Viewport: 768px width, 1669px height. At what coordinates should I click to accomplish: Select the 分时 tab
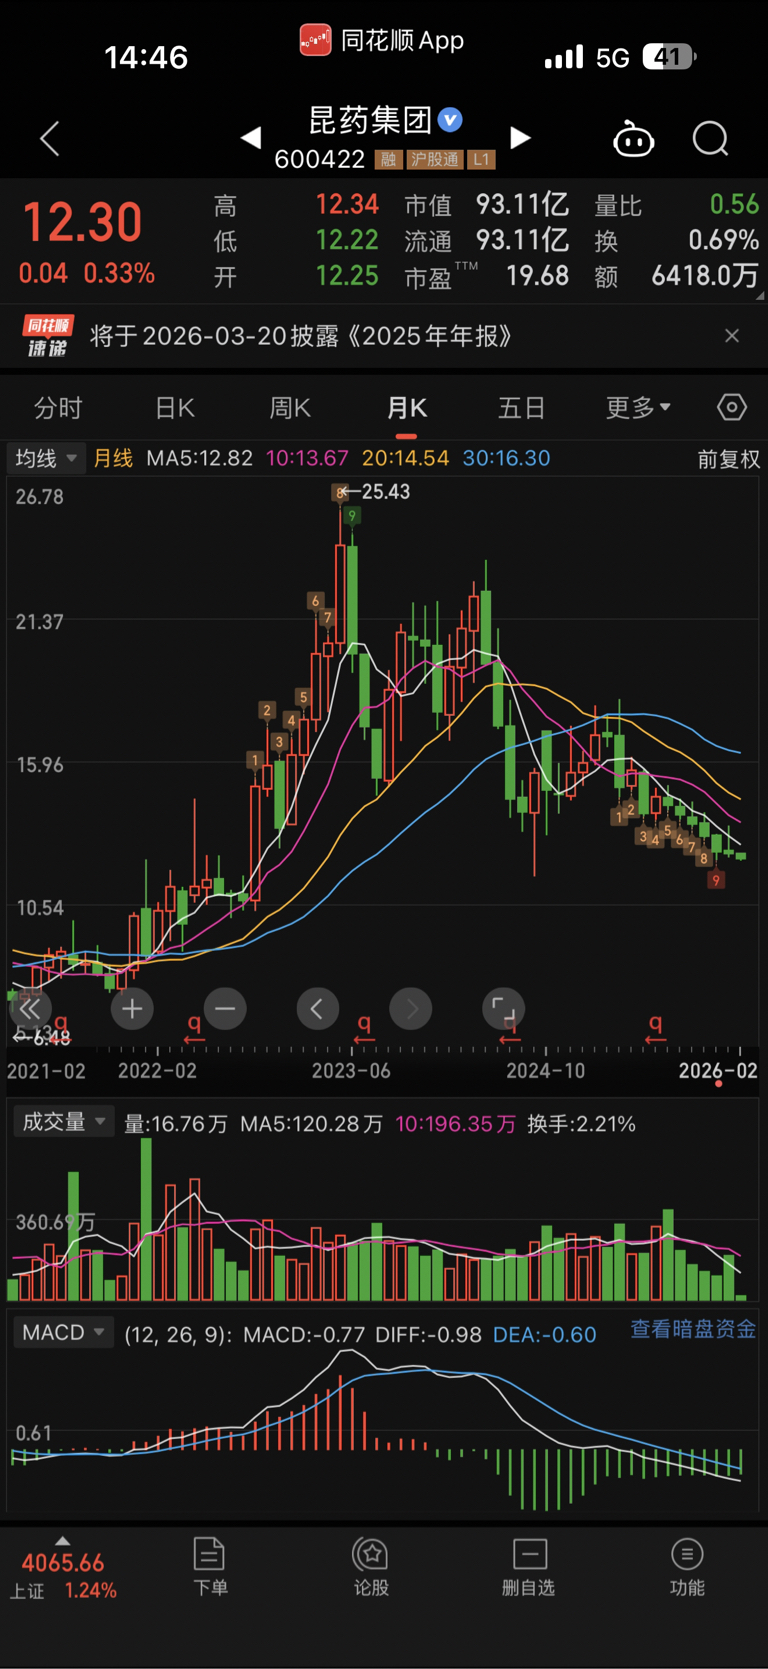tap(58, 408)
